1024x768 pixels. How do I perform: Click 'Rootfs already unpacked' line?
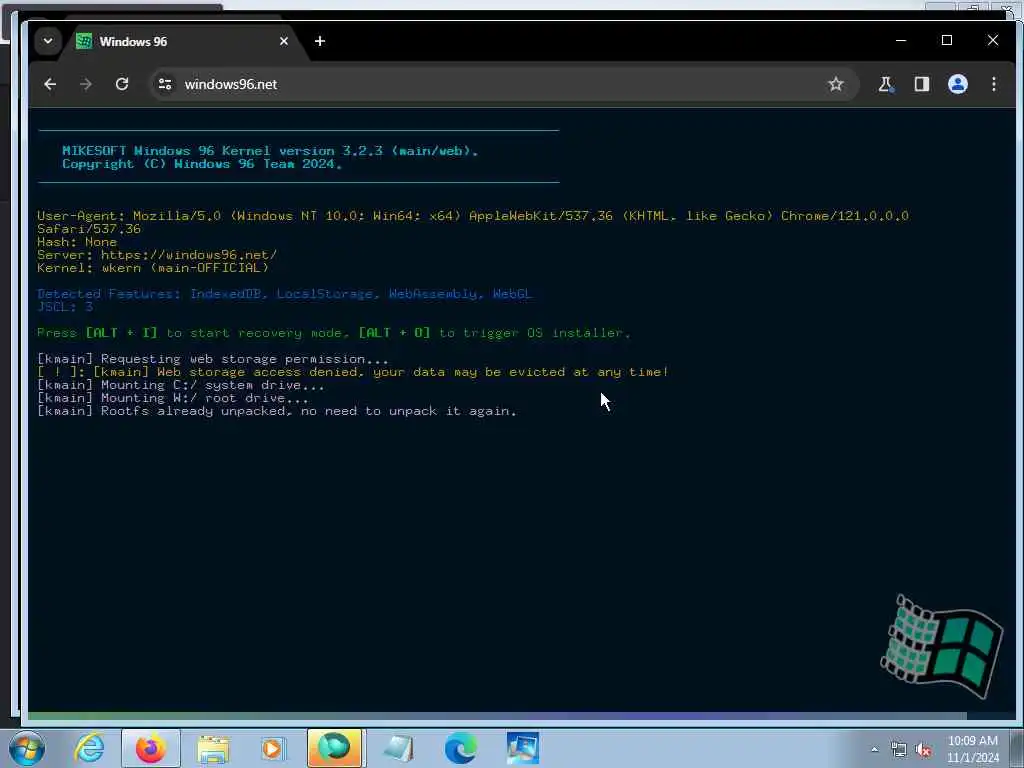tap(277, 411)
